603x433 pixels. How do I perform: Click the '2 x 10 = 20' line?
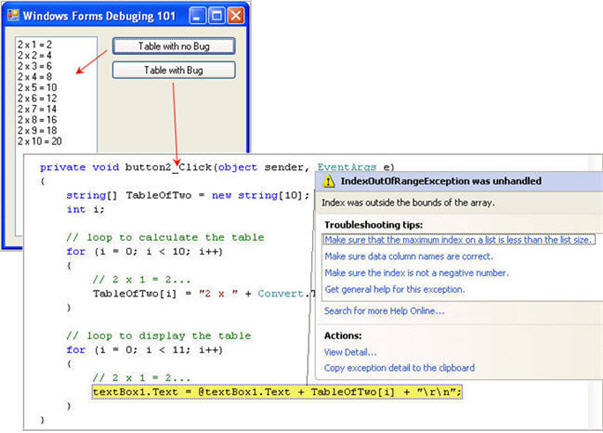click(x=39, y=141)
